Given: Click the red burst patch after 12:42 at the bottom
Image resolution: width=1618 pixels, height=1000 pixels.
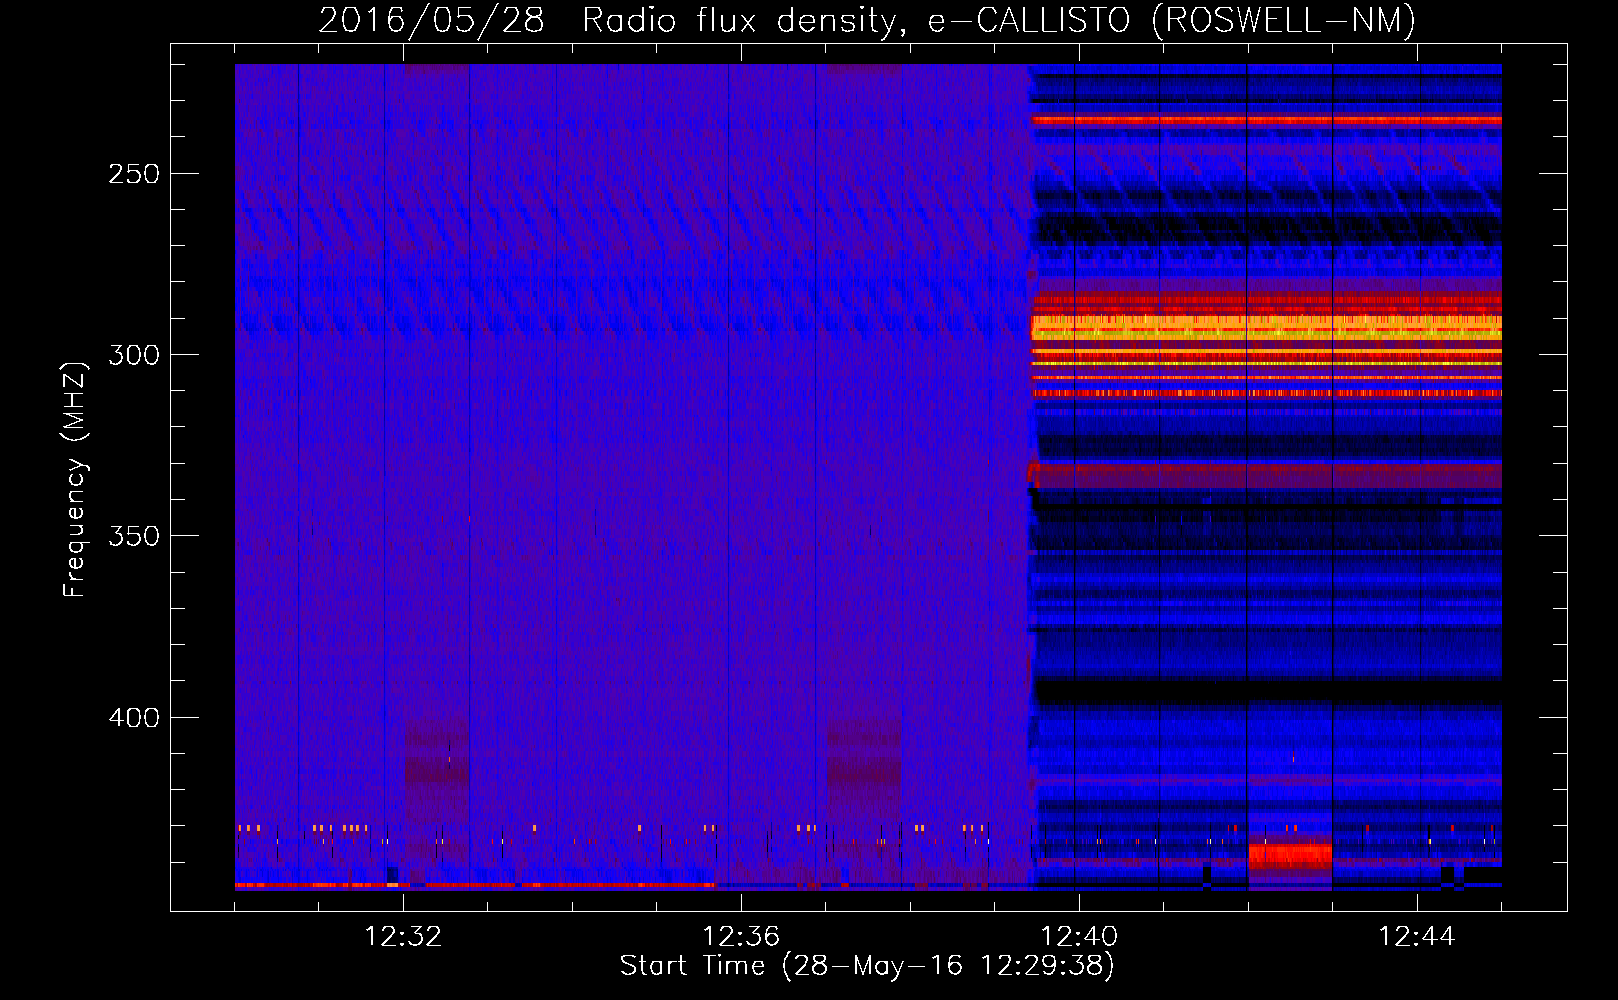Looking at the screenshot, I should click(x=1290, y=856).
